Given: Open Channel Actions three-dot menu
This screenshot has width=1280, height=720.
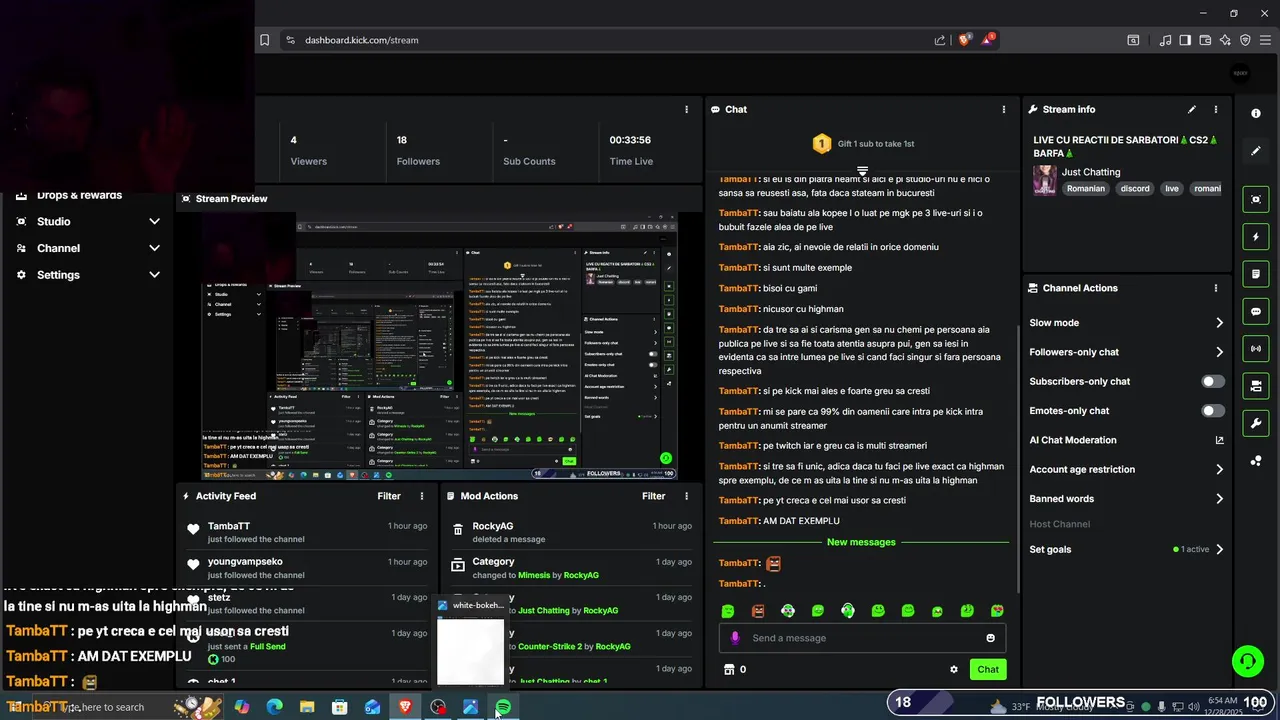Looking at the screenshot, I should click(x=1216, y=288).
